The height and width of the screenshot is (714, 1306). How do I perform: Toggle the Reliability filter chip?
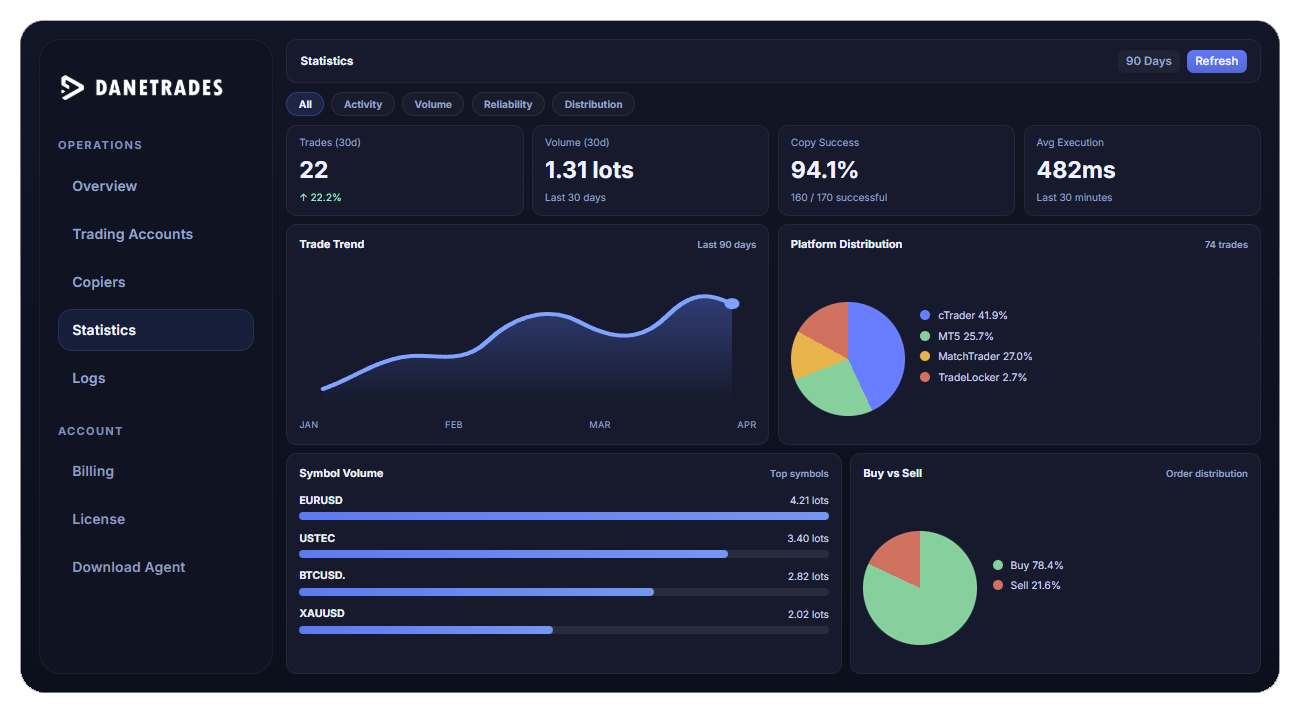click(x=508, y=104)
